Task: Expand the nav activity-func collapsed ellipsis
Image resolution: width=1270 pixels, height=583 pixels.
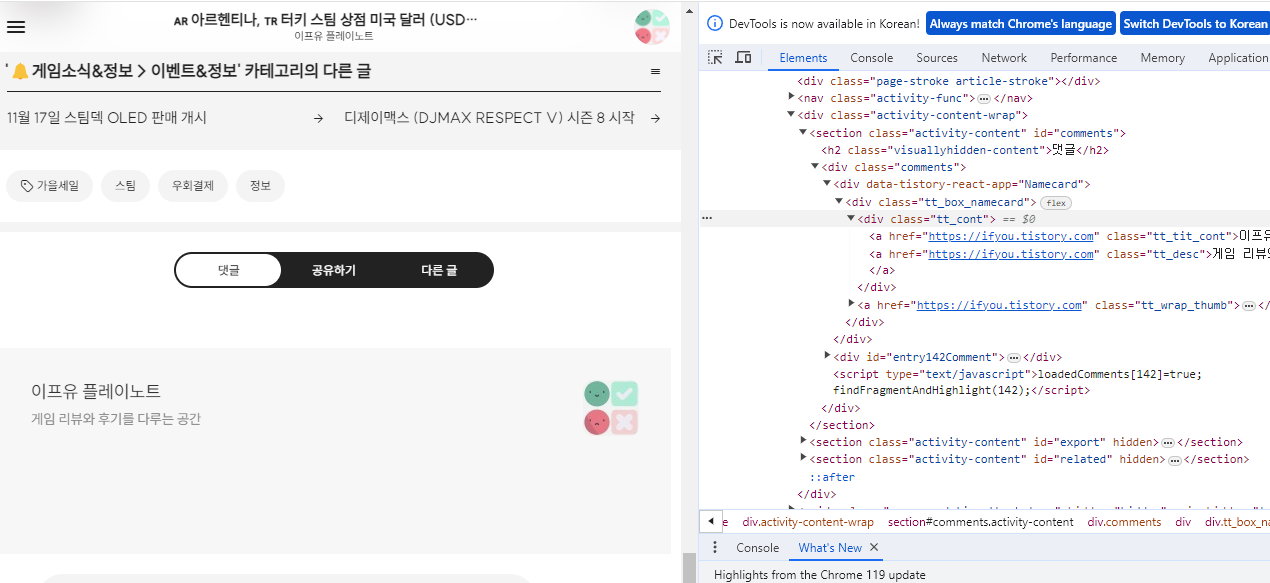Action: click(x=983, y=98)
